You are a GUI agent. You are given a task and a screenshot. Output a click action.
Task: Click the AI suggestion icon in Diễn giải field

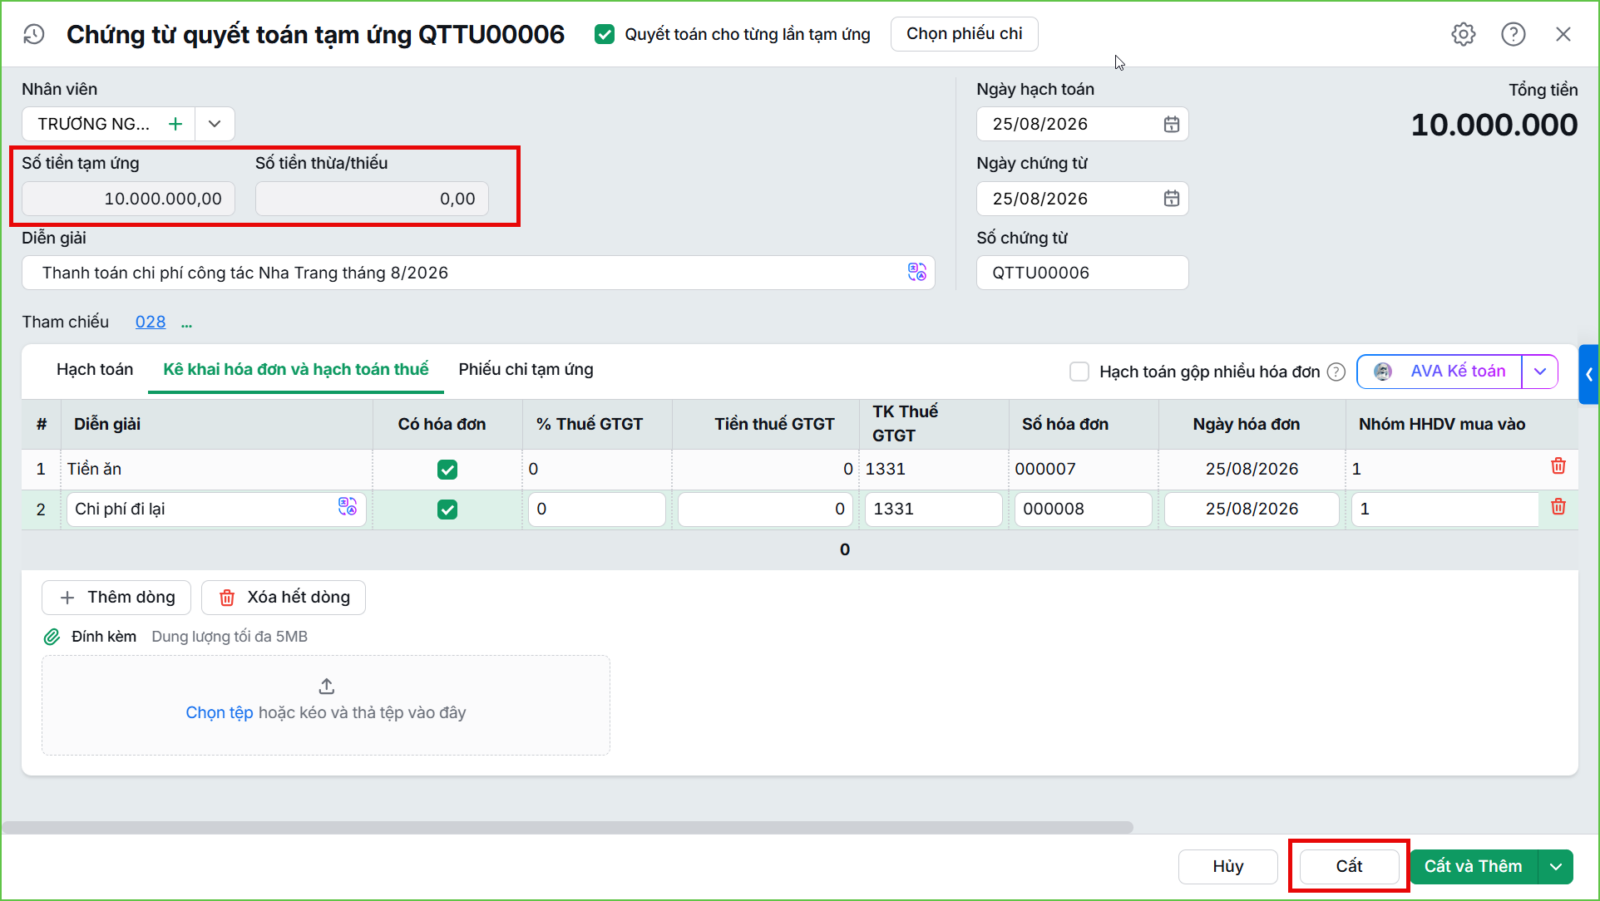917,272
